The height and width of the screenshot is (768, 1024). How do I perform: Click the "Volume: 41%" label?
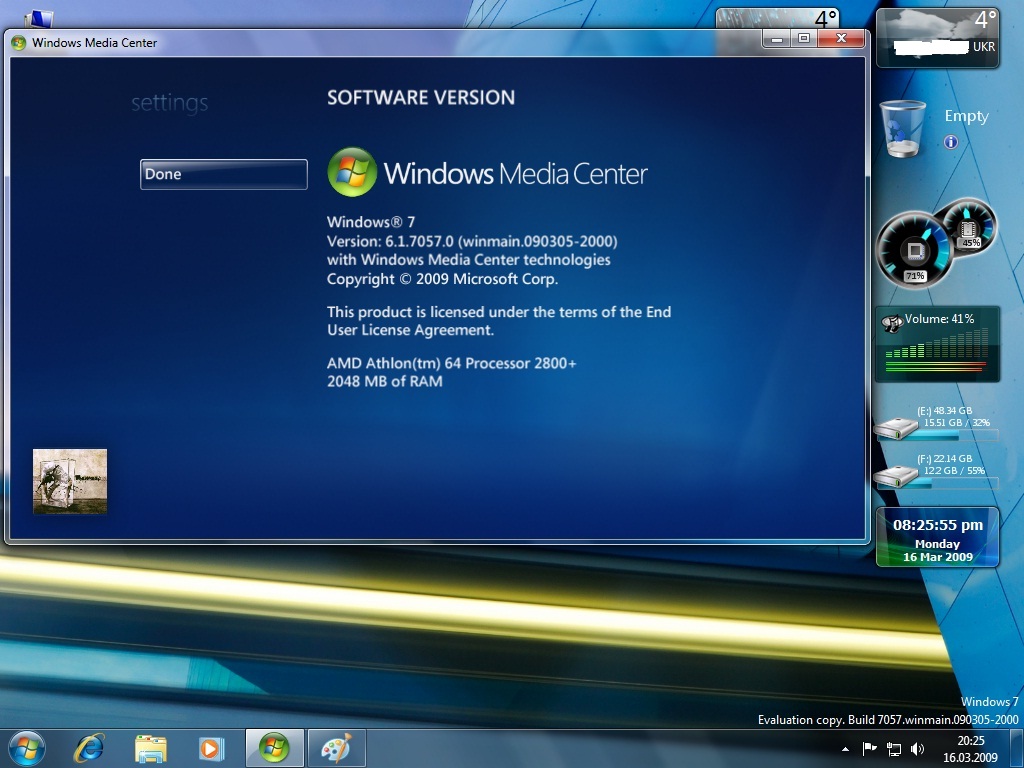939,319
